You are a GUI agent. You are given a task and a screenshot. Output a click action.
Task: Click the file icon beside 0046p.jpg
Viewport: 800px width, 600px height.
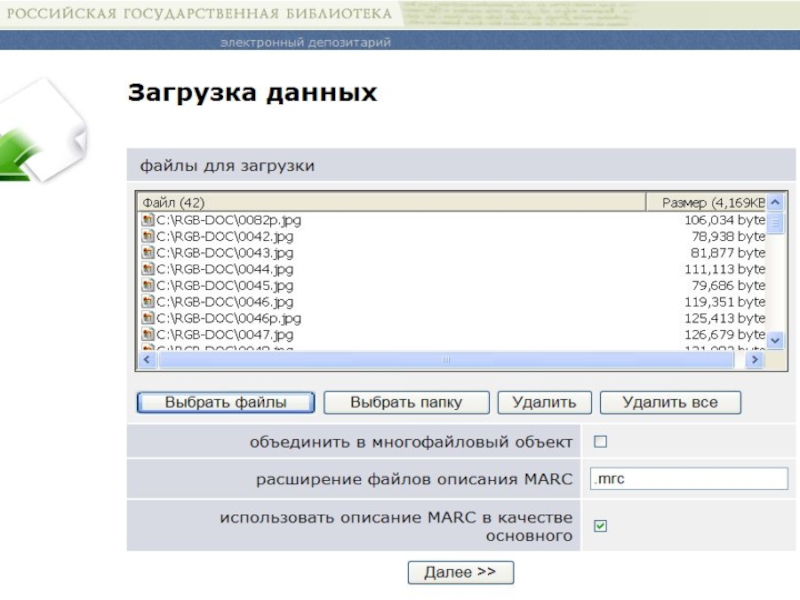click(x=148, y=318)
